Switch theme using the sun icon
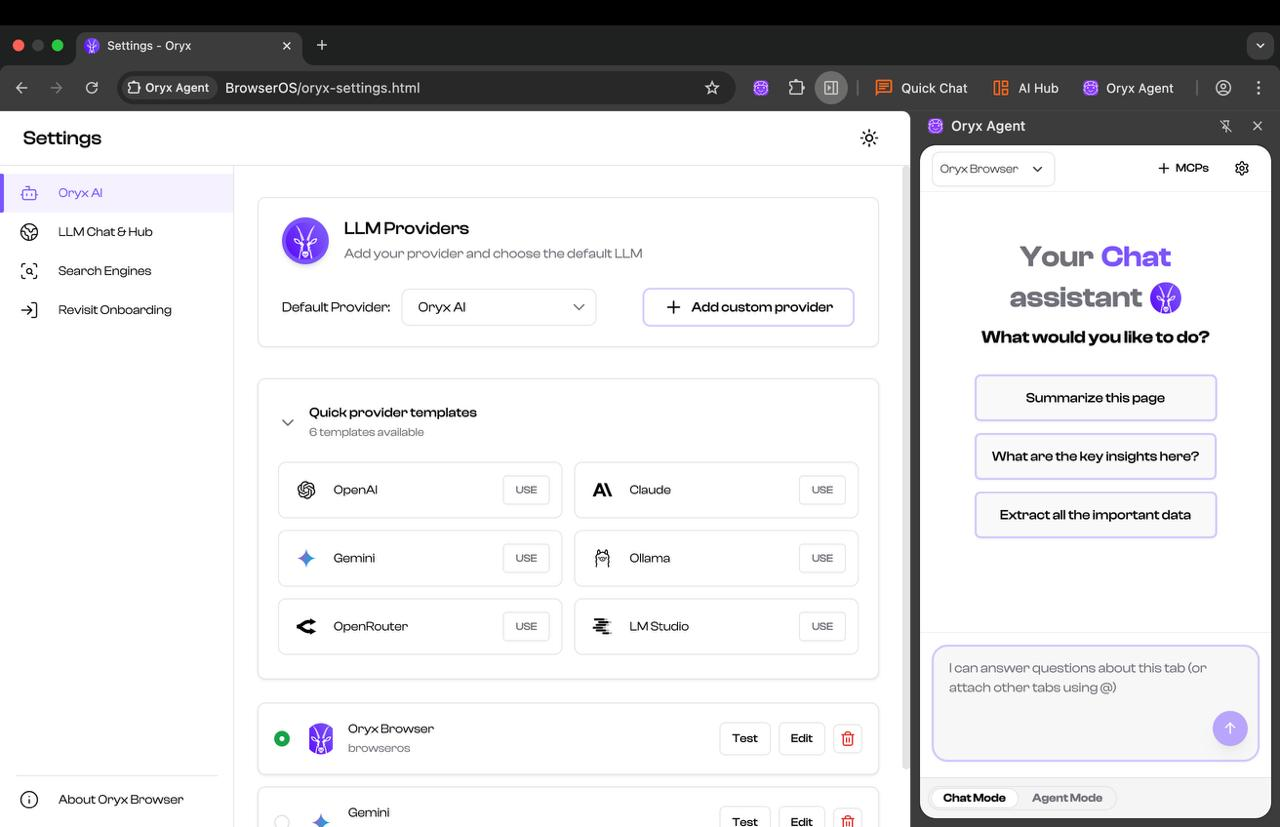Image resolution: width=1280 pixels, height=827 pixels. [x=869, y=138]
